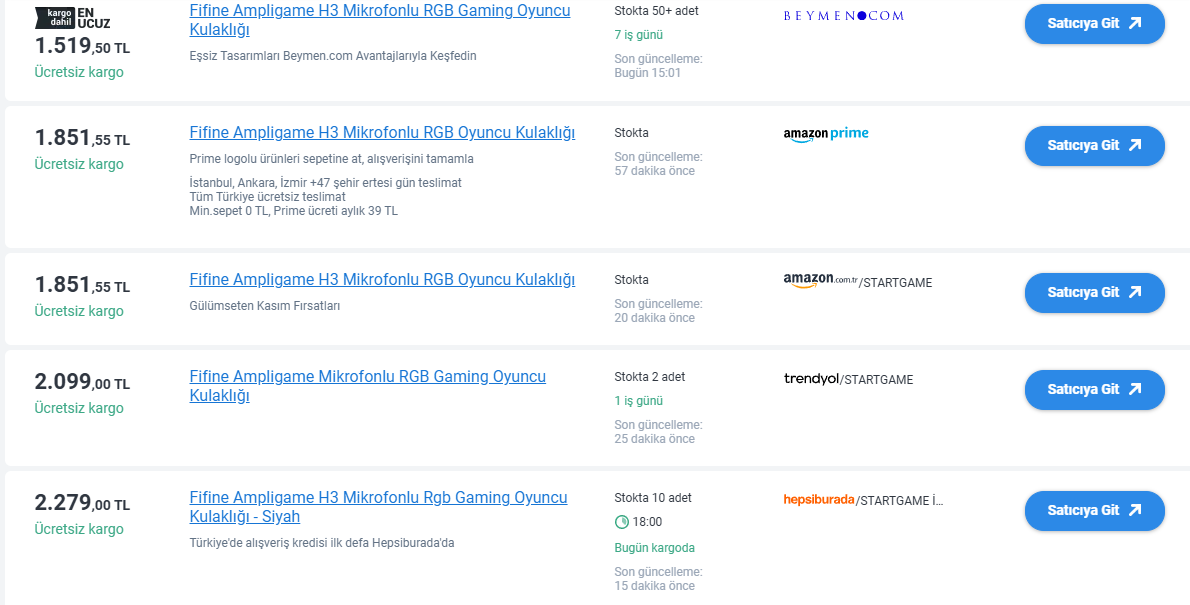Open the Hepsiburada product link ending in 'Siyah'

[378, 507]
